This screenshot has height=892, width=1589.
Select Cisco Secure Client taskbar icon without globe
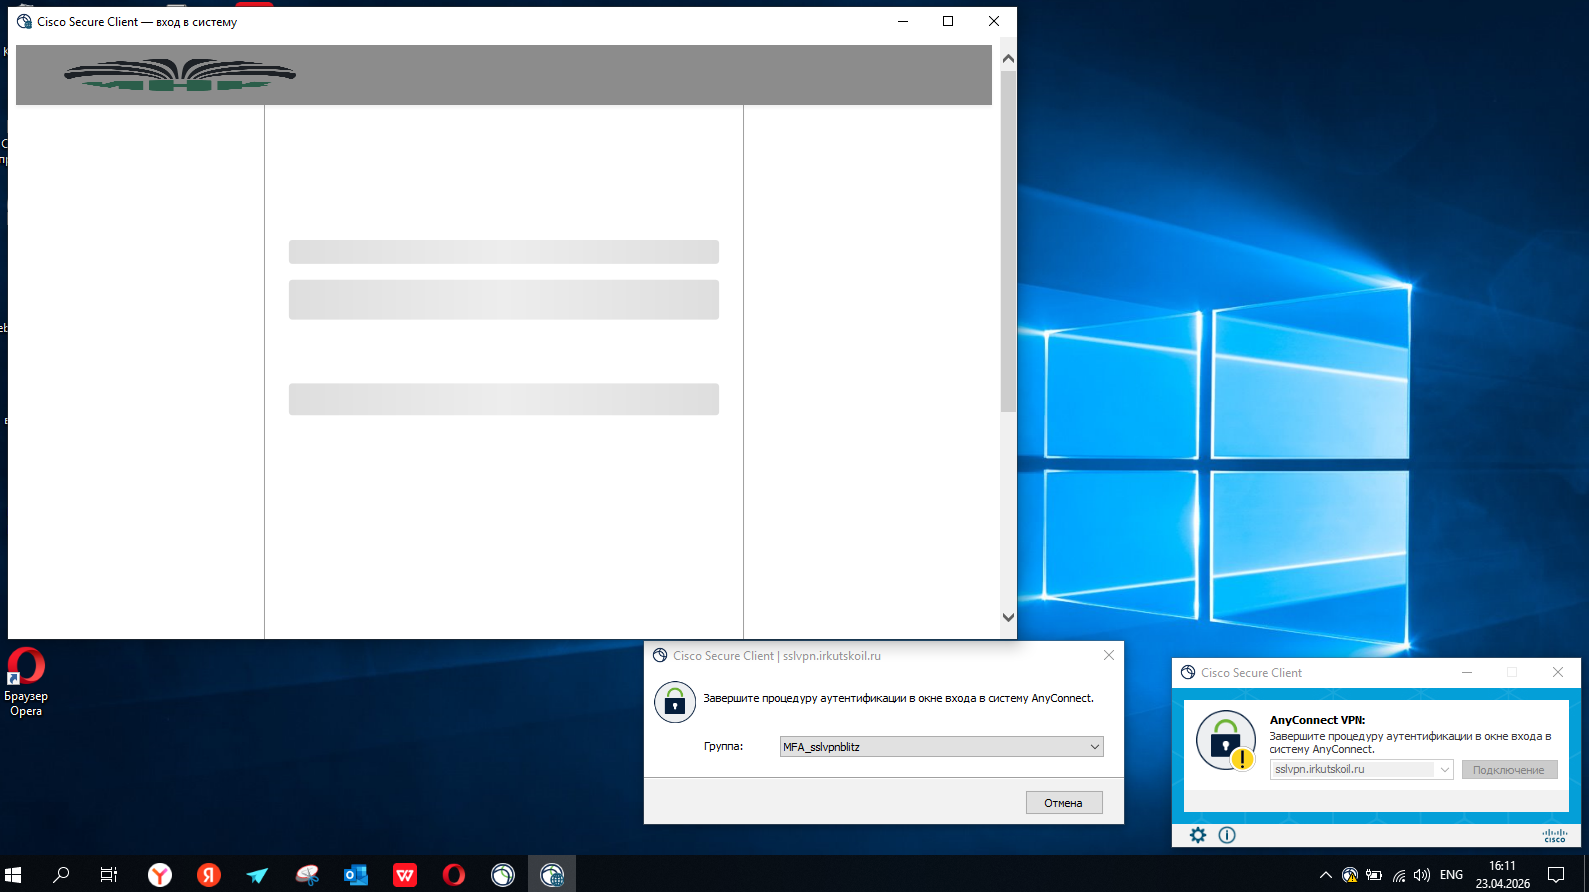click(503, 875)
